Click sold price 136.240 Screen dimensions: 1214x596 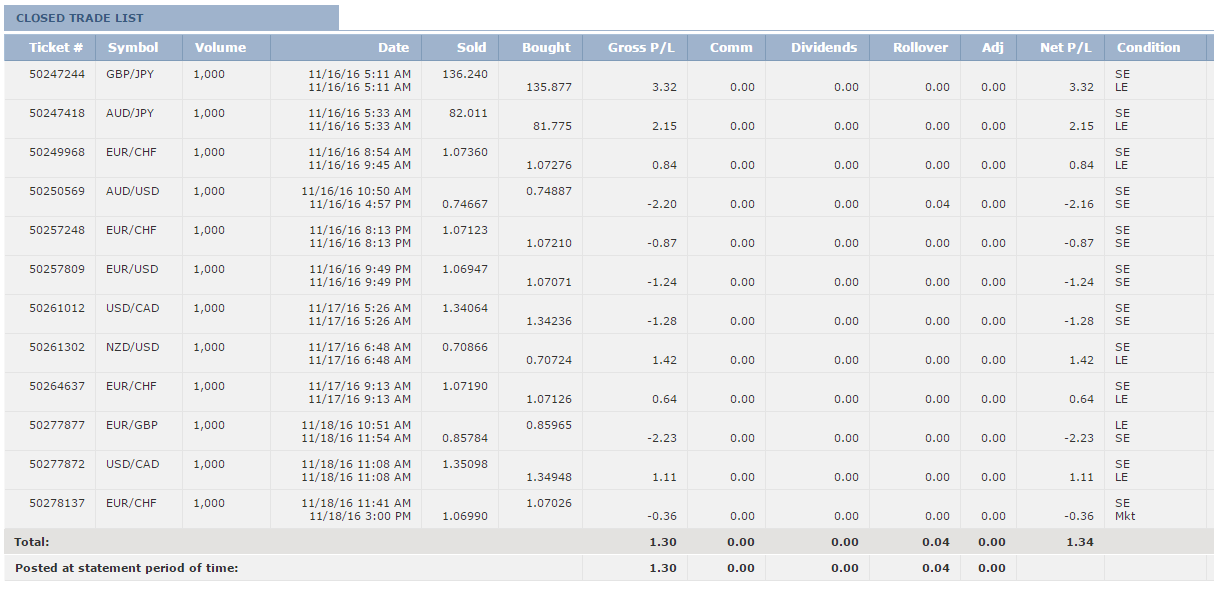point(464,74)
